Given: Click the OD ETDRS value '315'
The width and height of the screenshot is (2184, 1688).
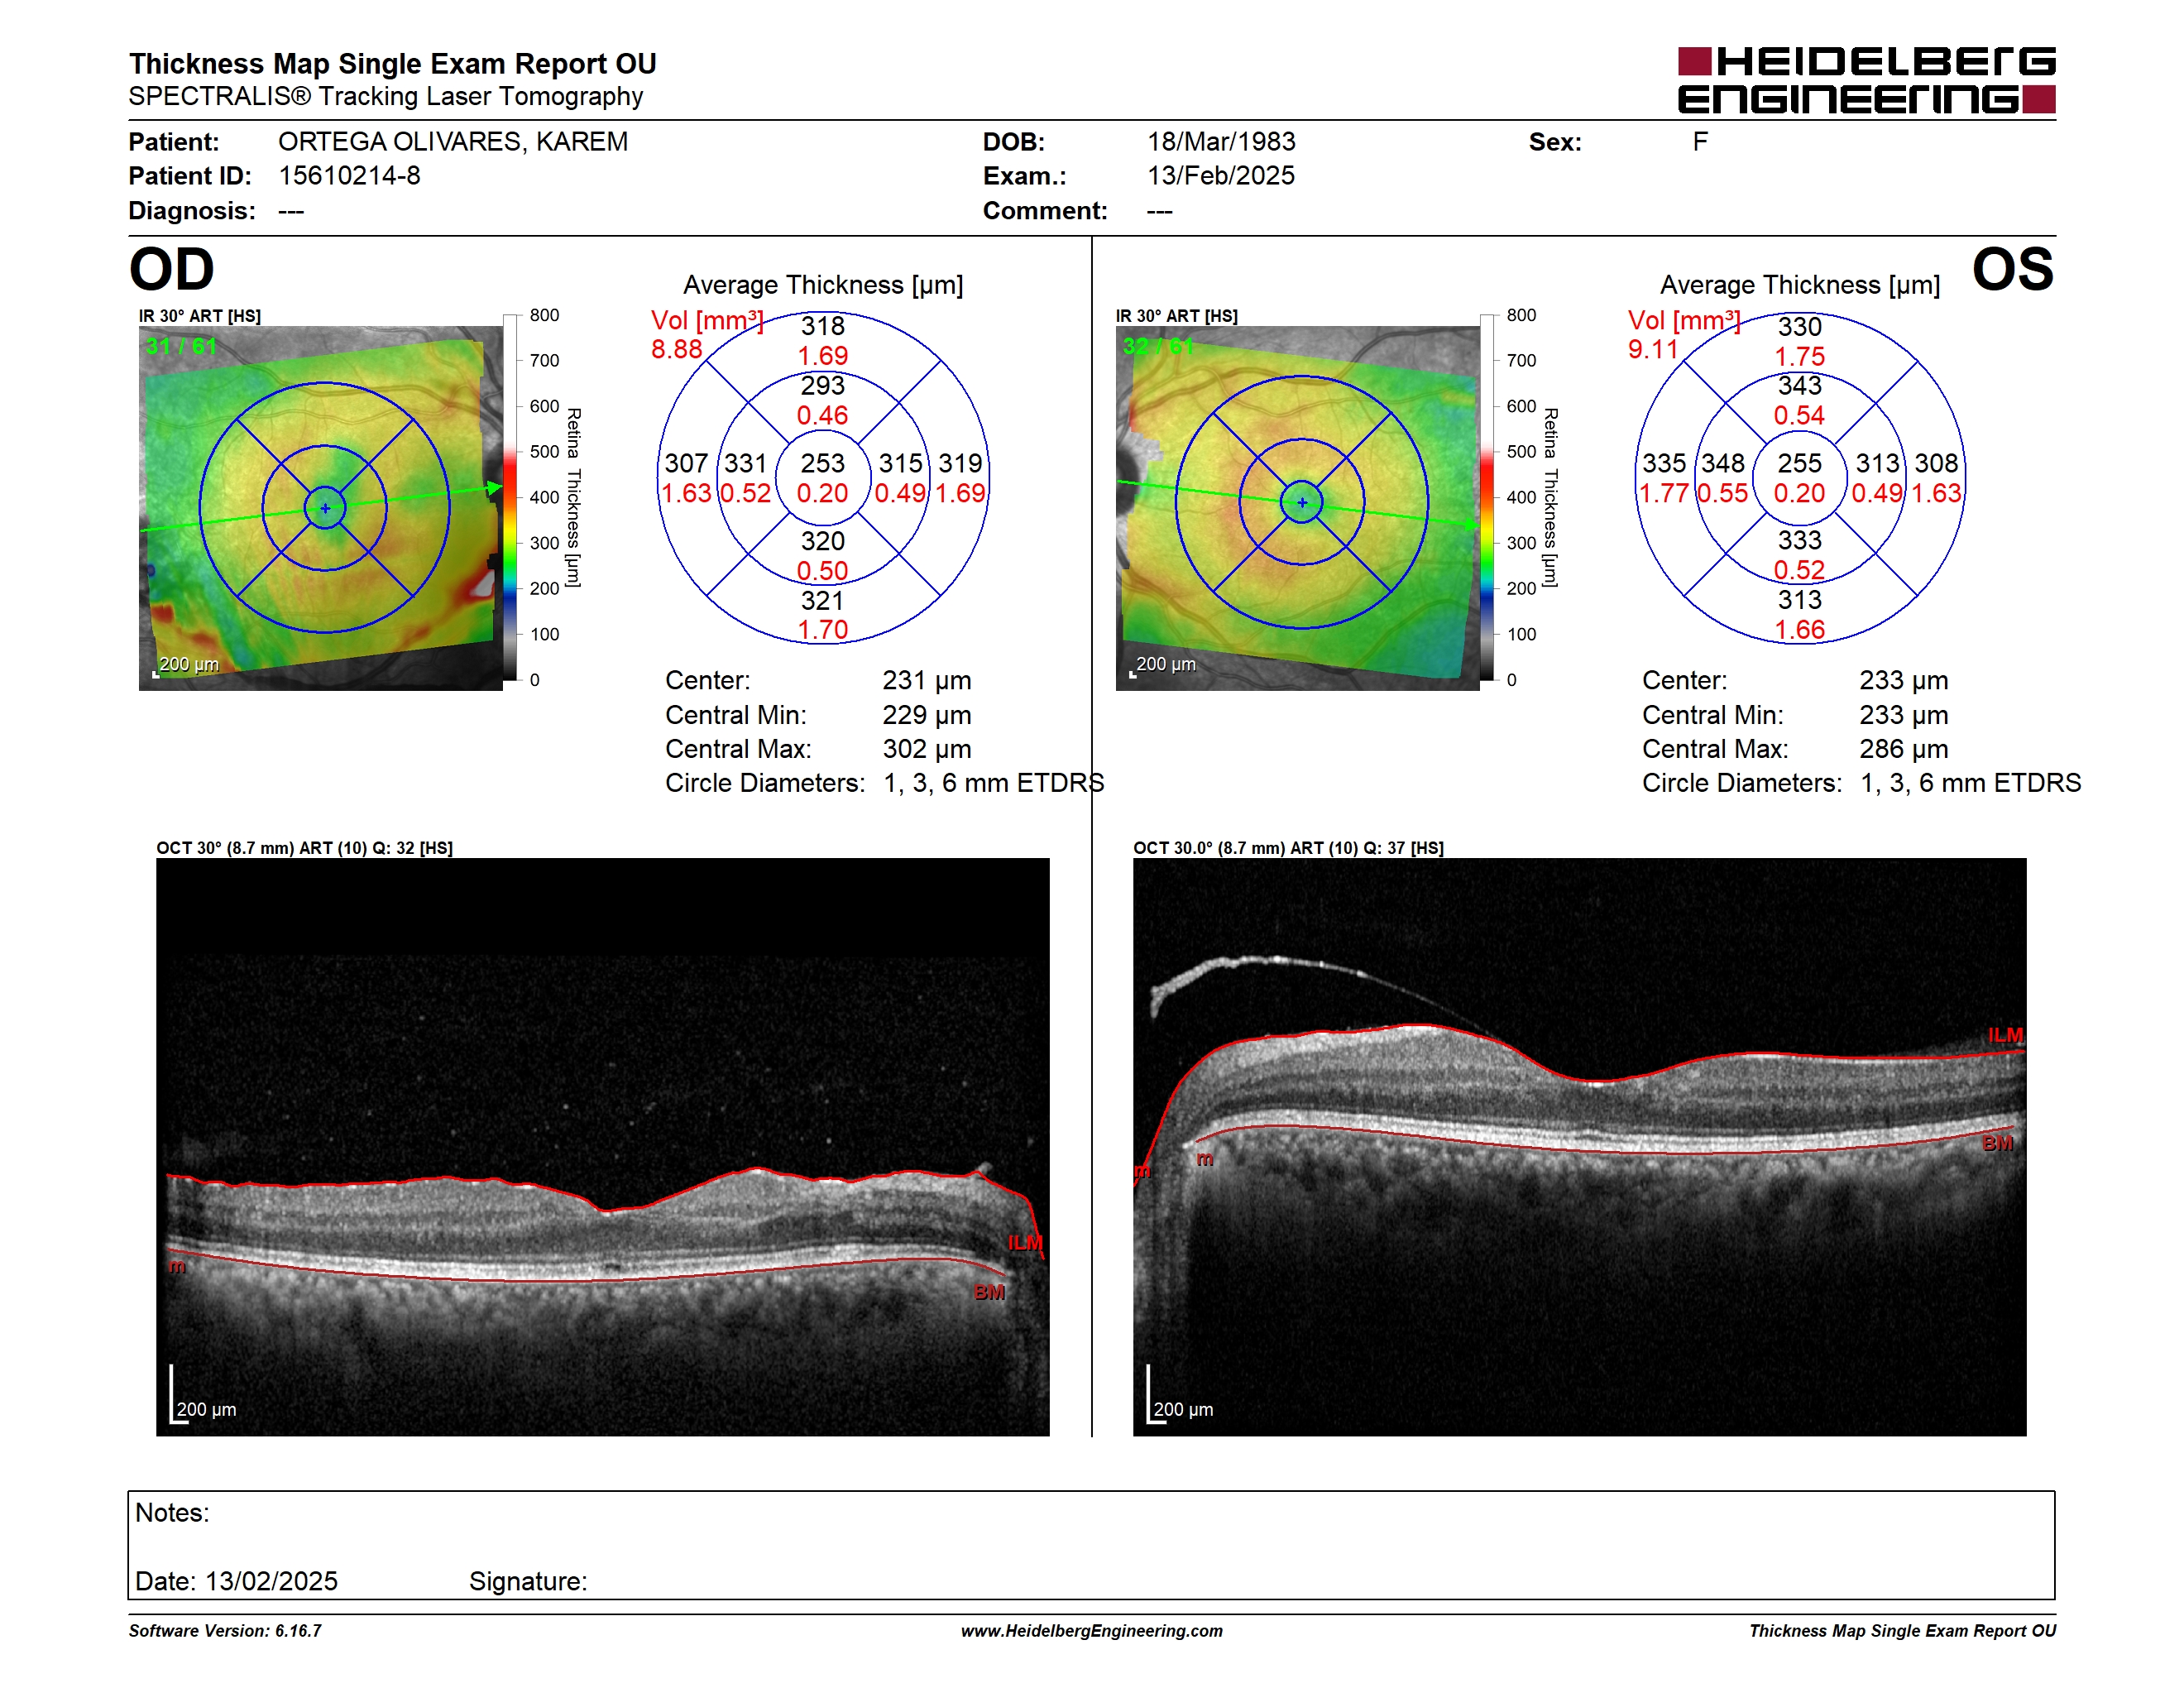Looking at the screenshot, I should coord(901,464).
